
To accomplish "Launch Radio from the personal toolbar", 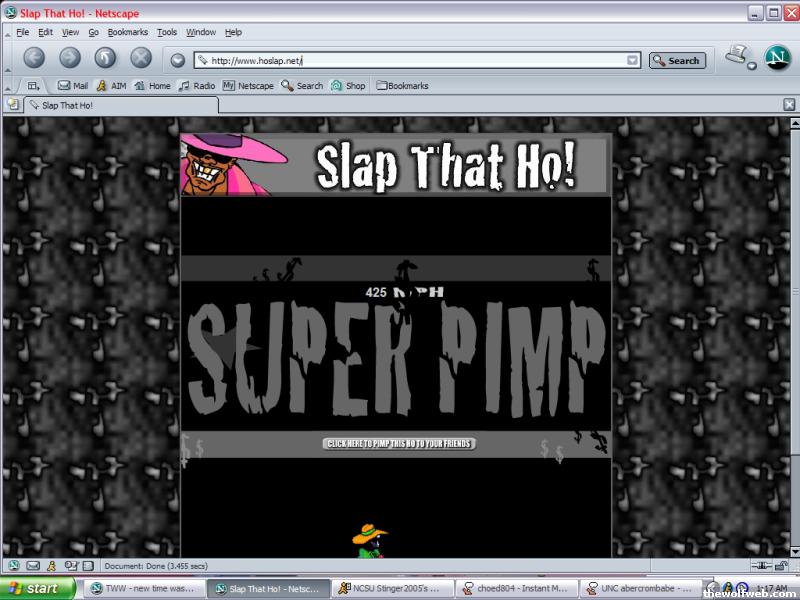I will [x=197, y=86].
